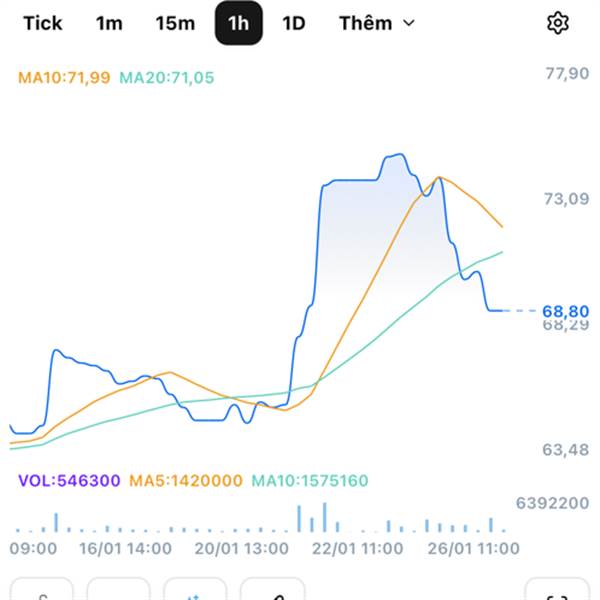Click the third bottom toolbar button with sparkle
This screenshot has height=600, width=600.
click(195, 591)
